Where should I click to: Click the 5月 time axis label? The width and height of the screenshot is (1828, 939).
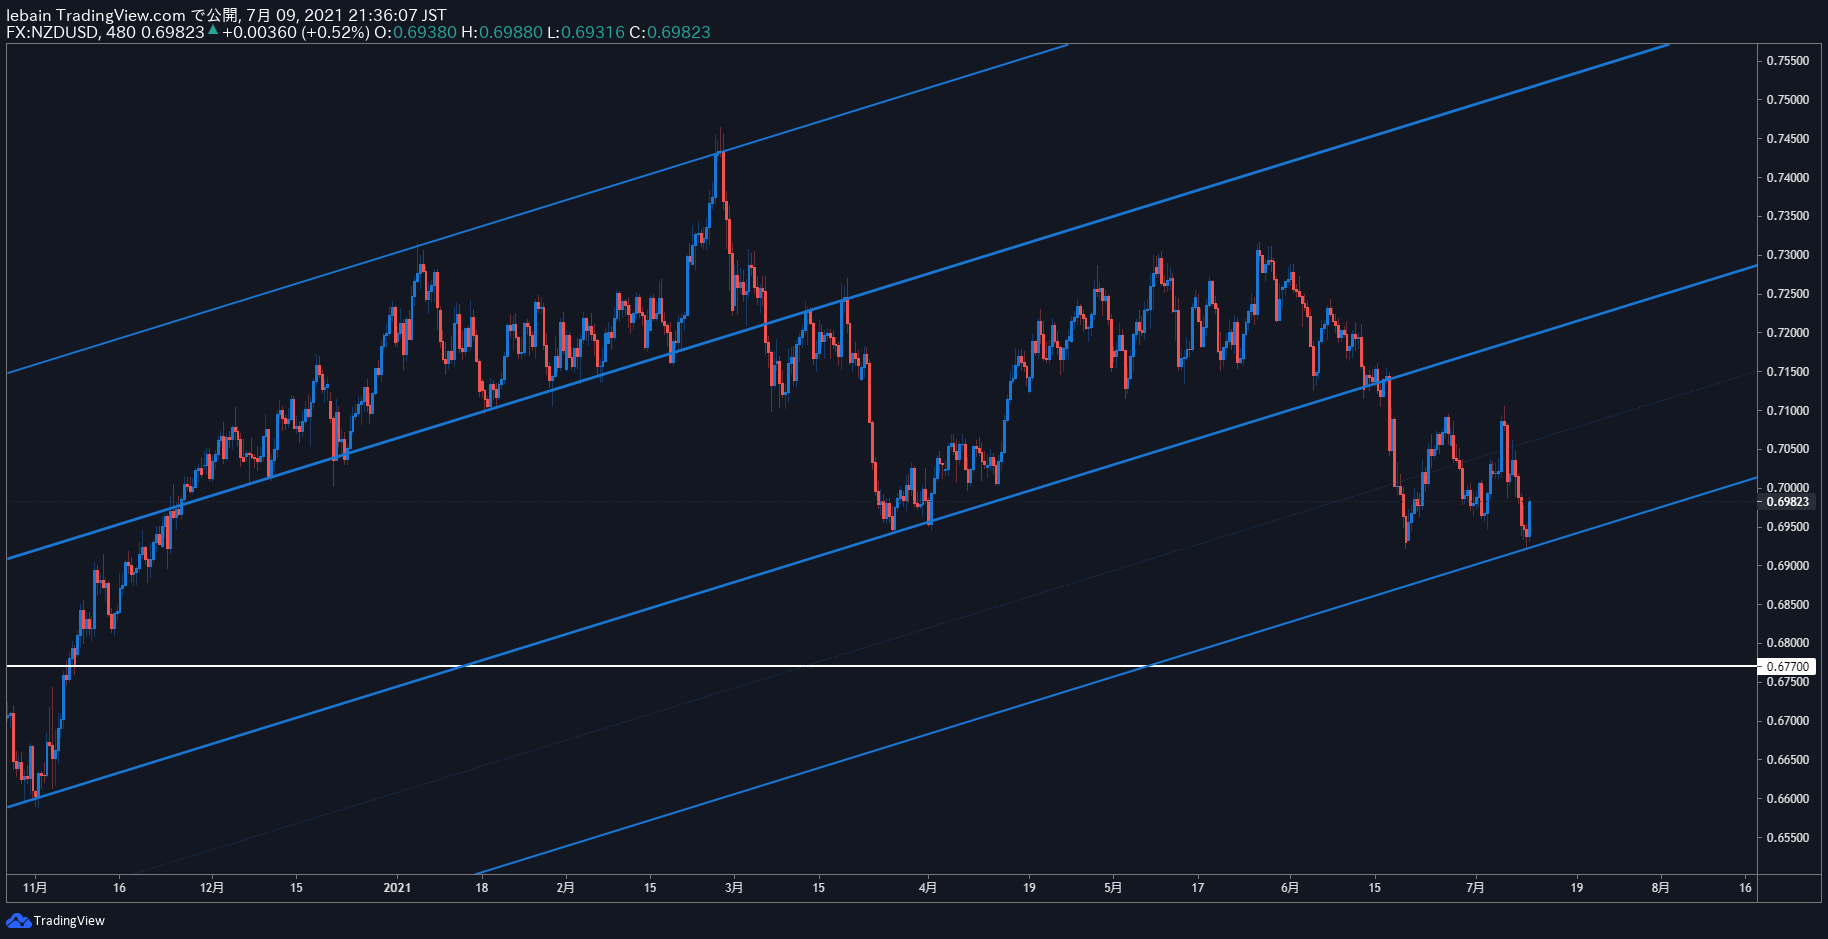pos(1113,888)
